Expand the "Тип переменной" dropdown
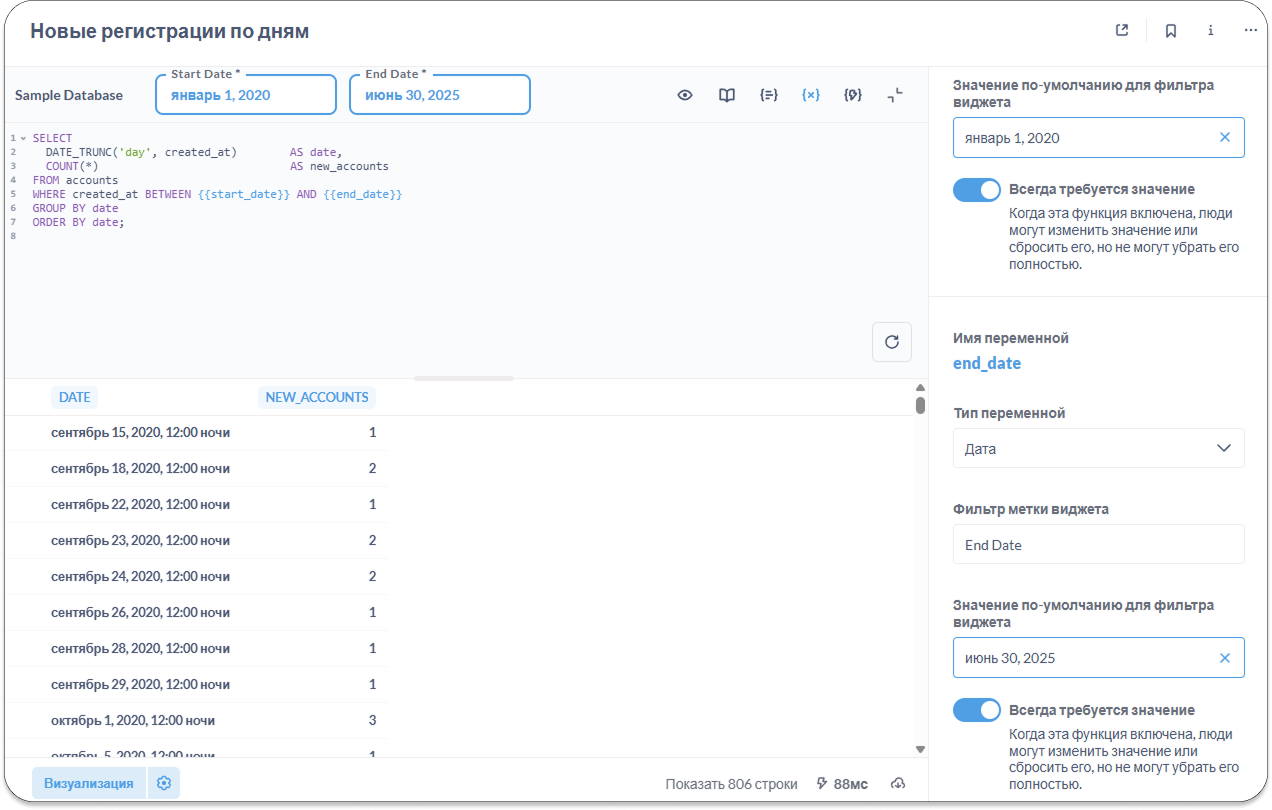Screen dimensions: 1272x810 click(x=1098, y=448)
